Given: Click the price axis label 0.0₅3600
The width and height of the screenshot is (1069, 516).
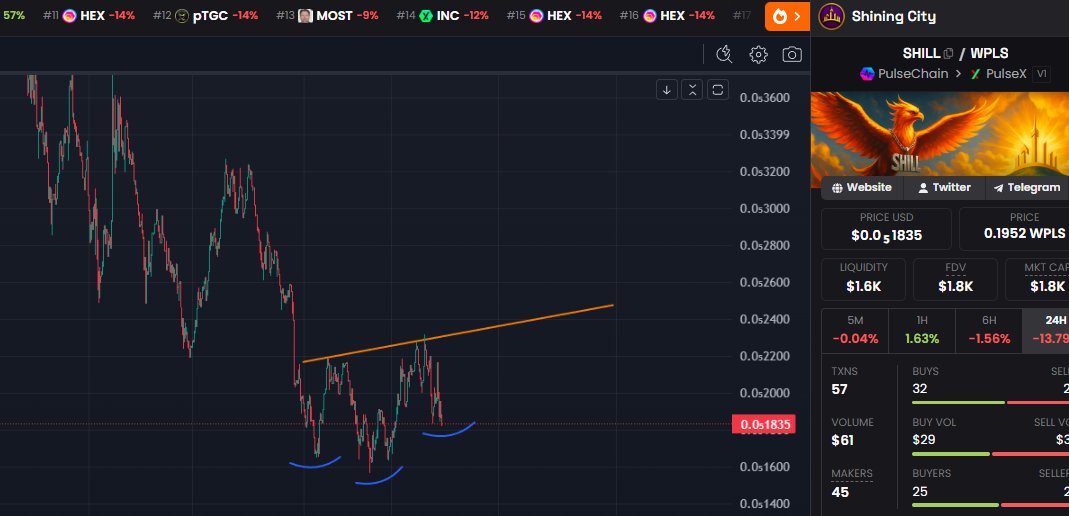Looking at the screenshot, I should coord(765,97).
